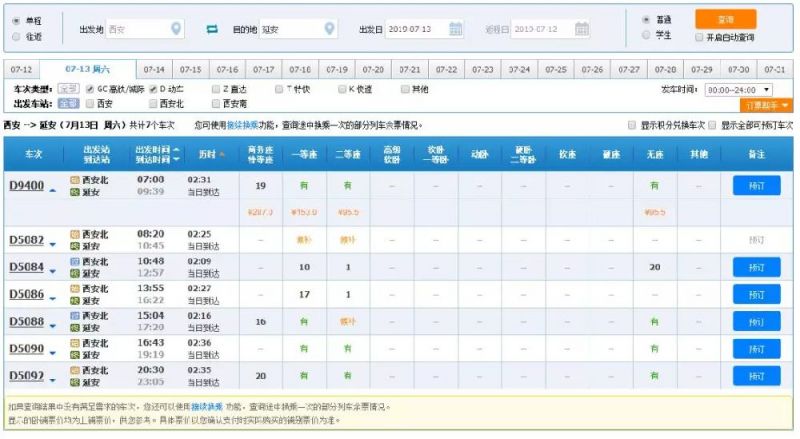The width and height of the screenshot is (800, 439).
Task: Check the K 快速 checkbox
Action: pyautogui.click(x=342, y=89)
